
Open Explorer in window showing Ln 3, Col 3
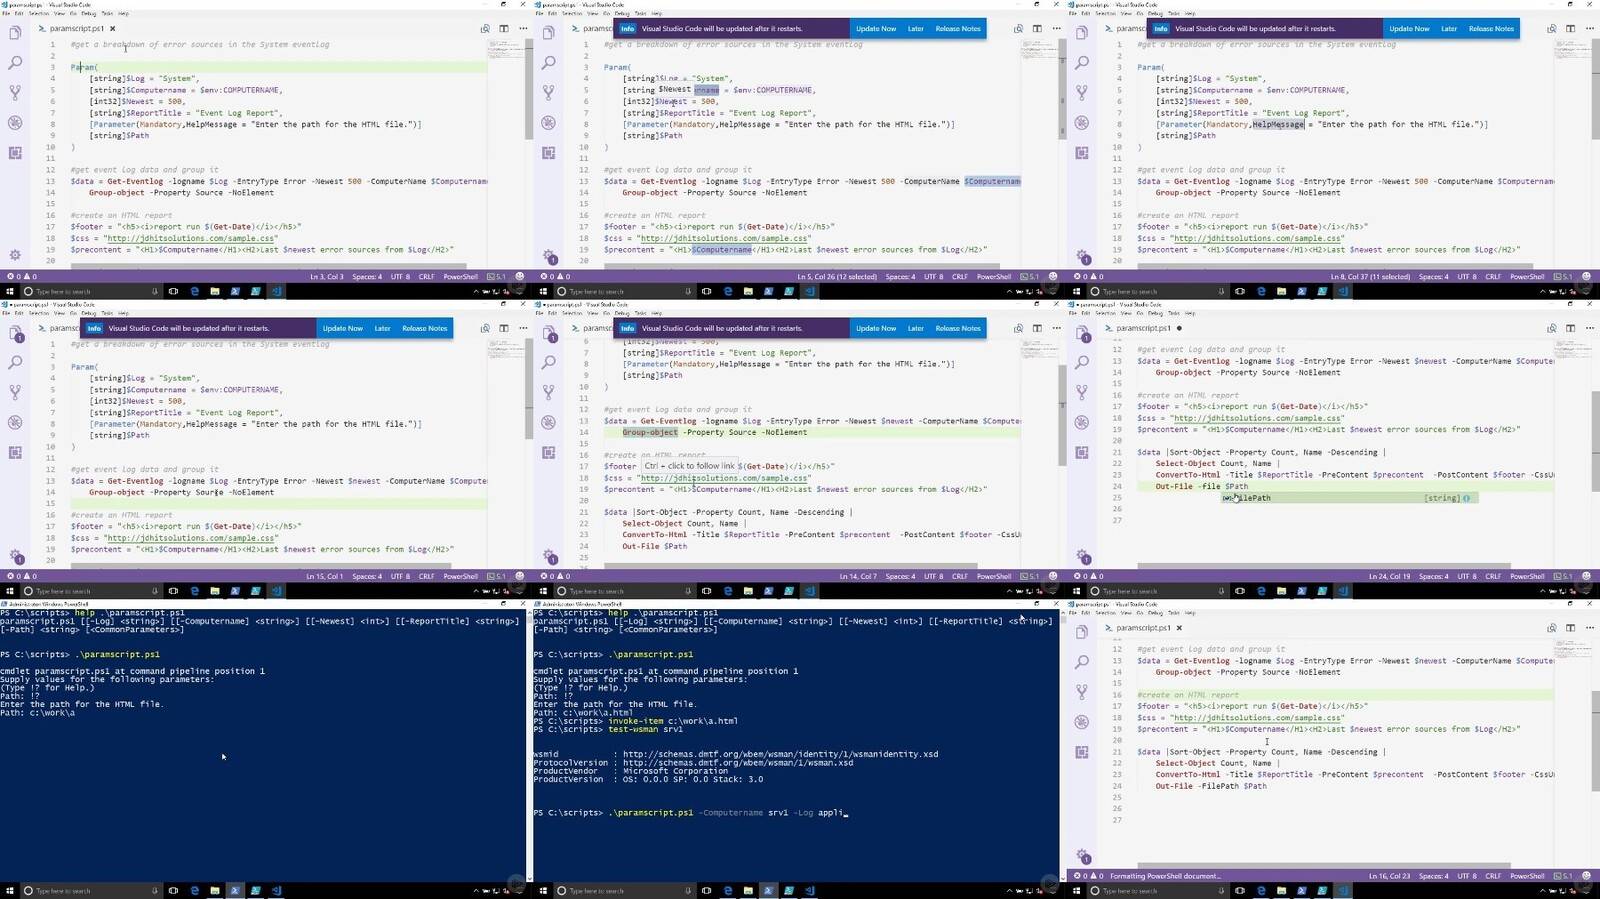(15, 33)
